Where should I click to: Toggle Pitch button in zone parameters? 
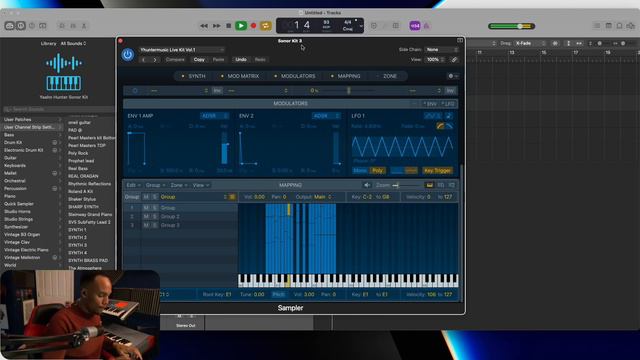pyautogui.click(x=278, y=294)
